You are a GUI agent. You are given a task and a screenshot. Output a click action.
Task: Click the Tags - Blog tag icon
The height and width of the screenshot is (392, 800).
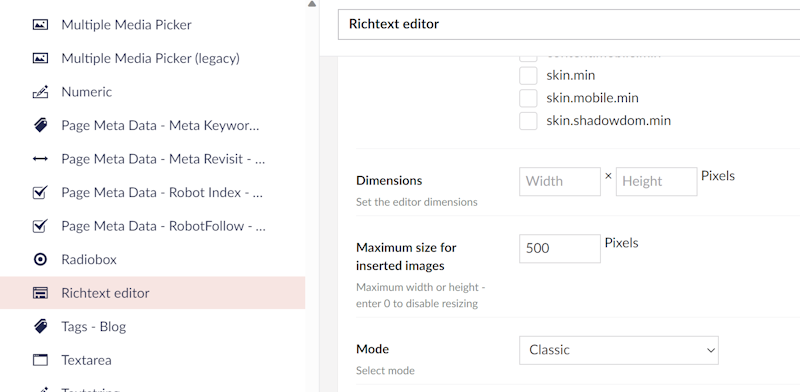40,327
